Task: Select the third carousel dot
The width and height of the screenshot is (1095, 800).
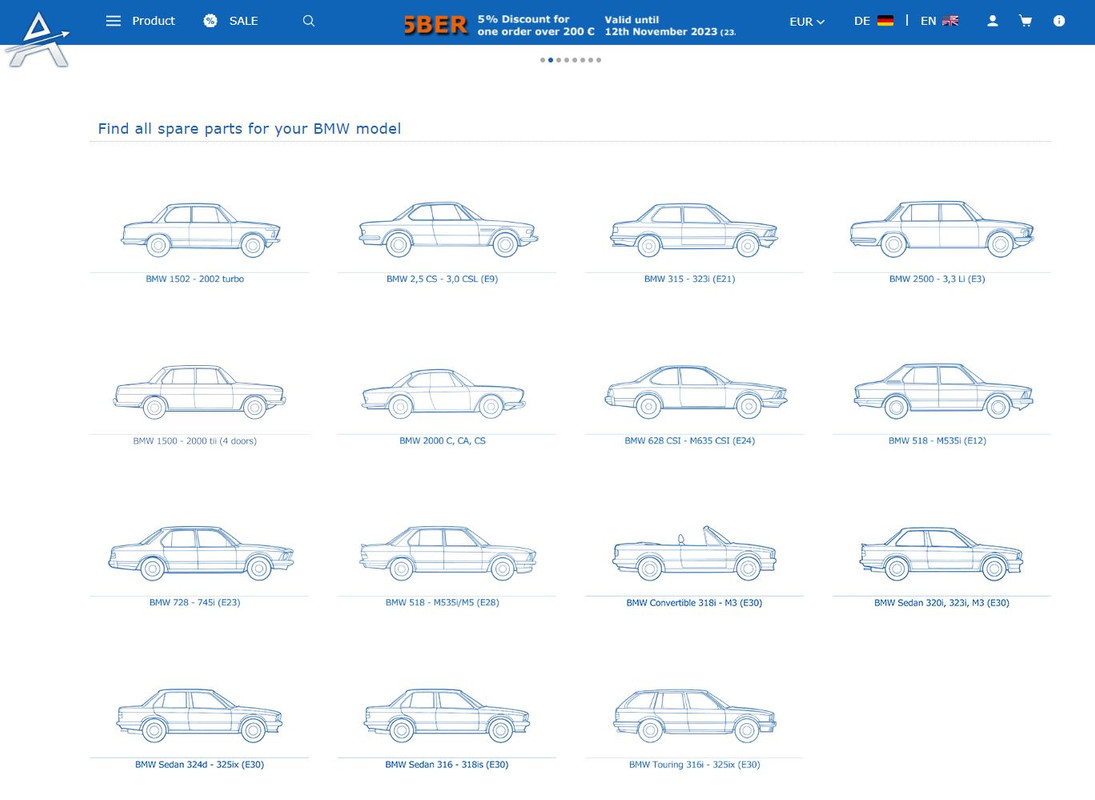Action: [559, 60]
